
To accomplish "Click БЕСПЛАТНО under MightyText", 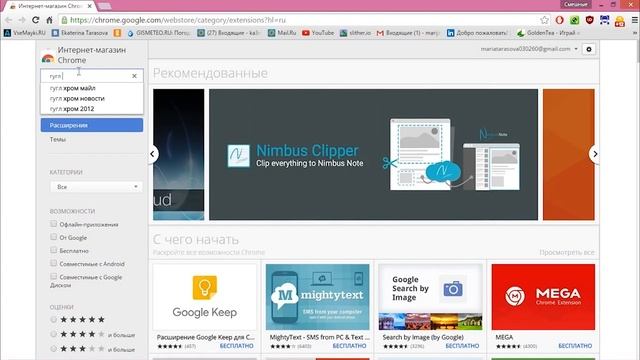I will tap(349, 346).
